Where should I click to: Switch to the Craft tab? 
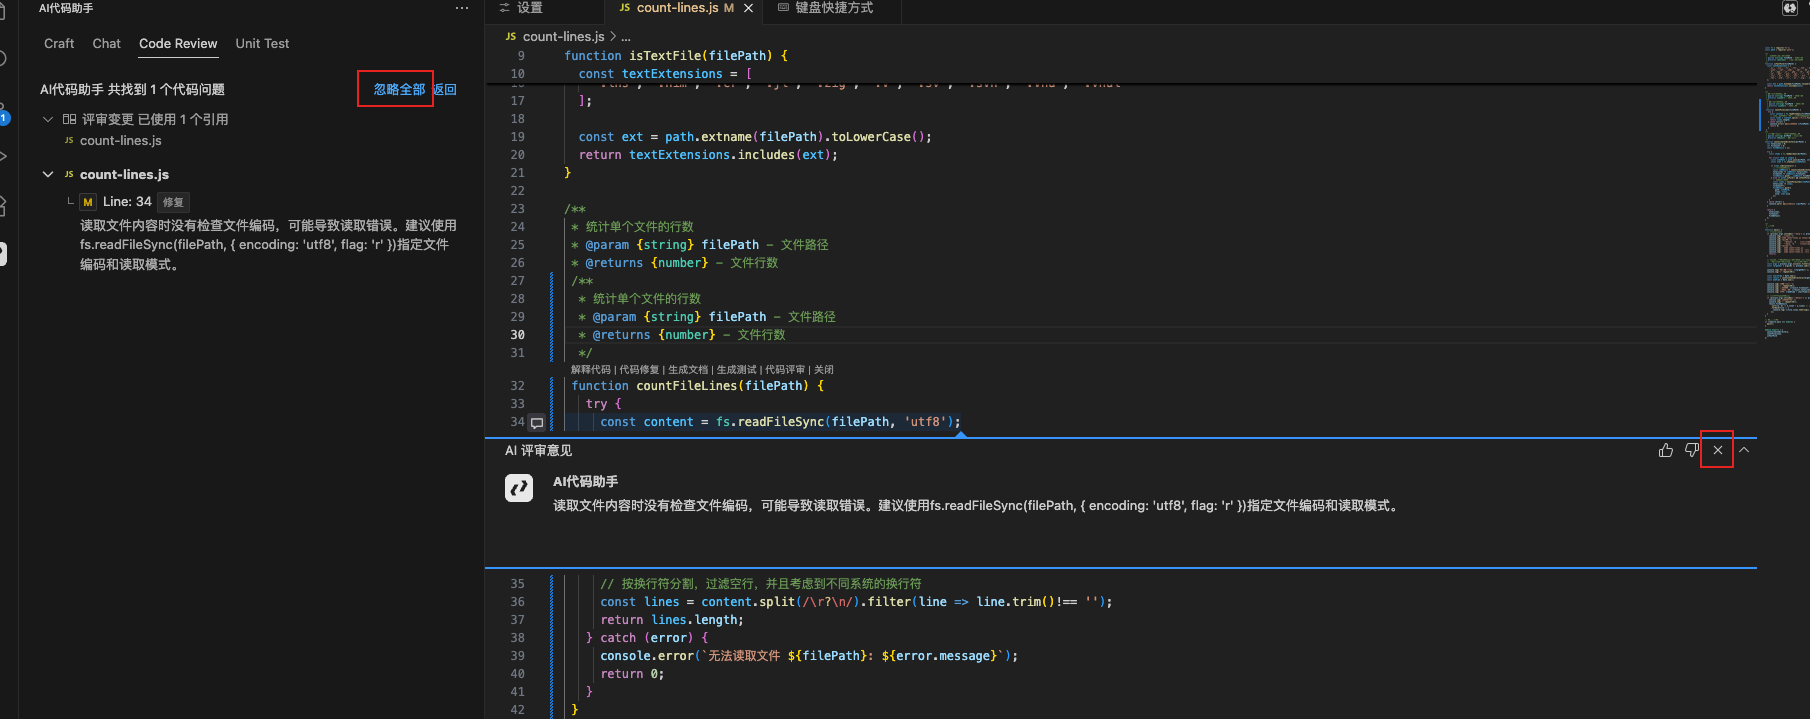point(59,43)
